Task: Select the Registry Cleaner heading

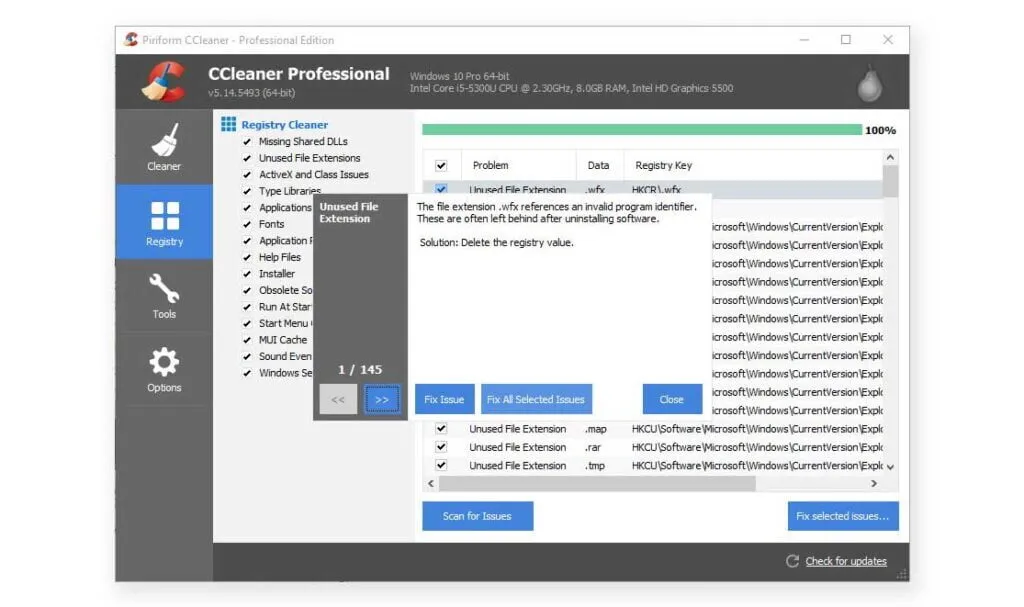Action: click(x=285, y=125)
